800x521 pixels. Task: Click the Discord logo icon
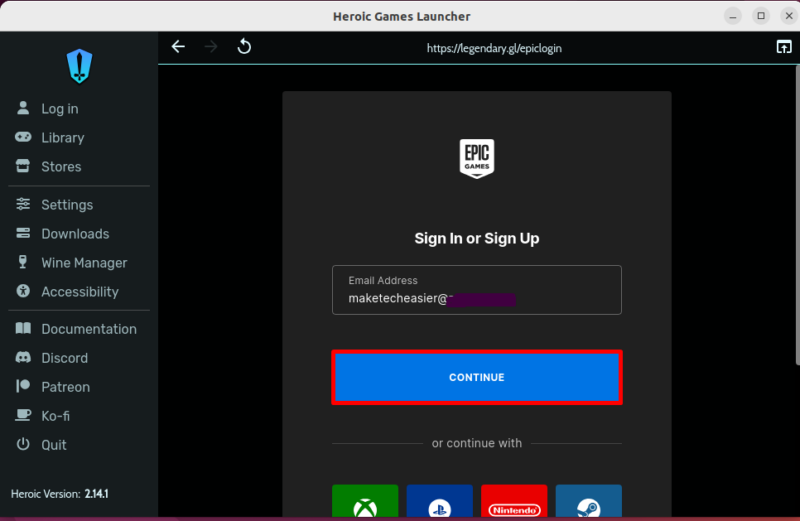(23, 357)
